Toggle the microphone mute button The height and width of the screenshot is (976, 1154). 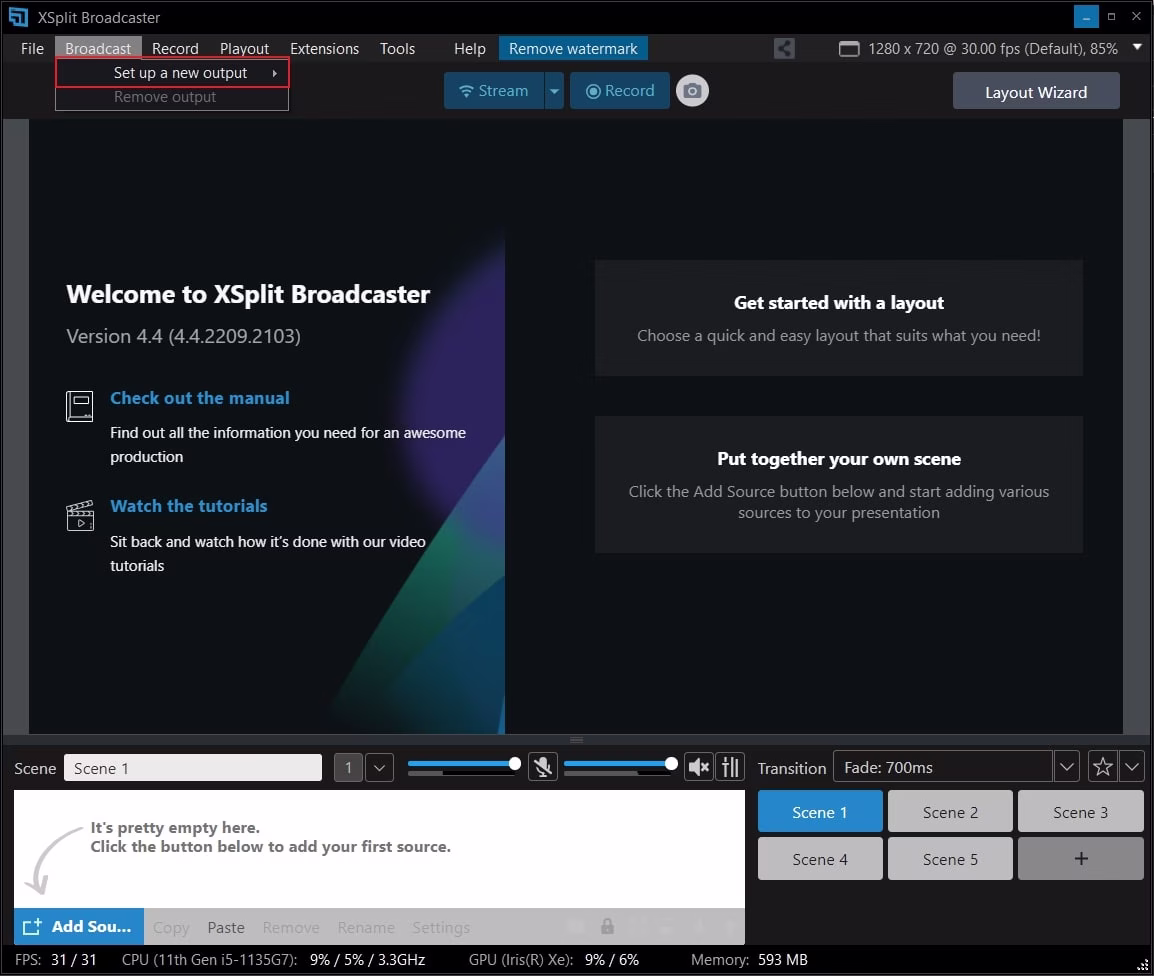(543, 767)
